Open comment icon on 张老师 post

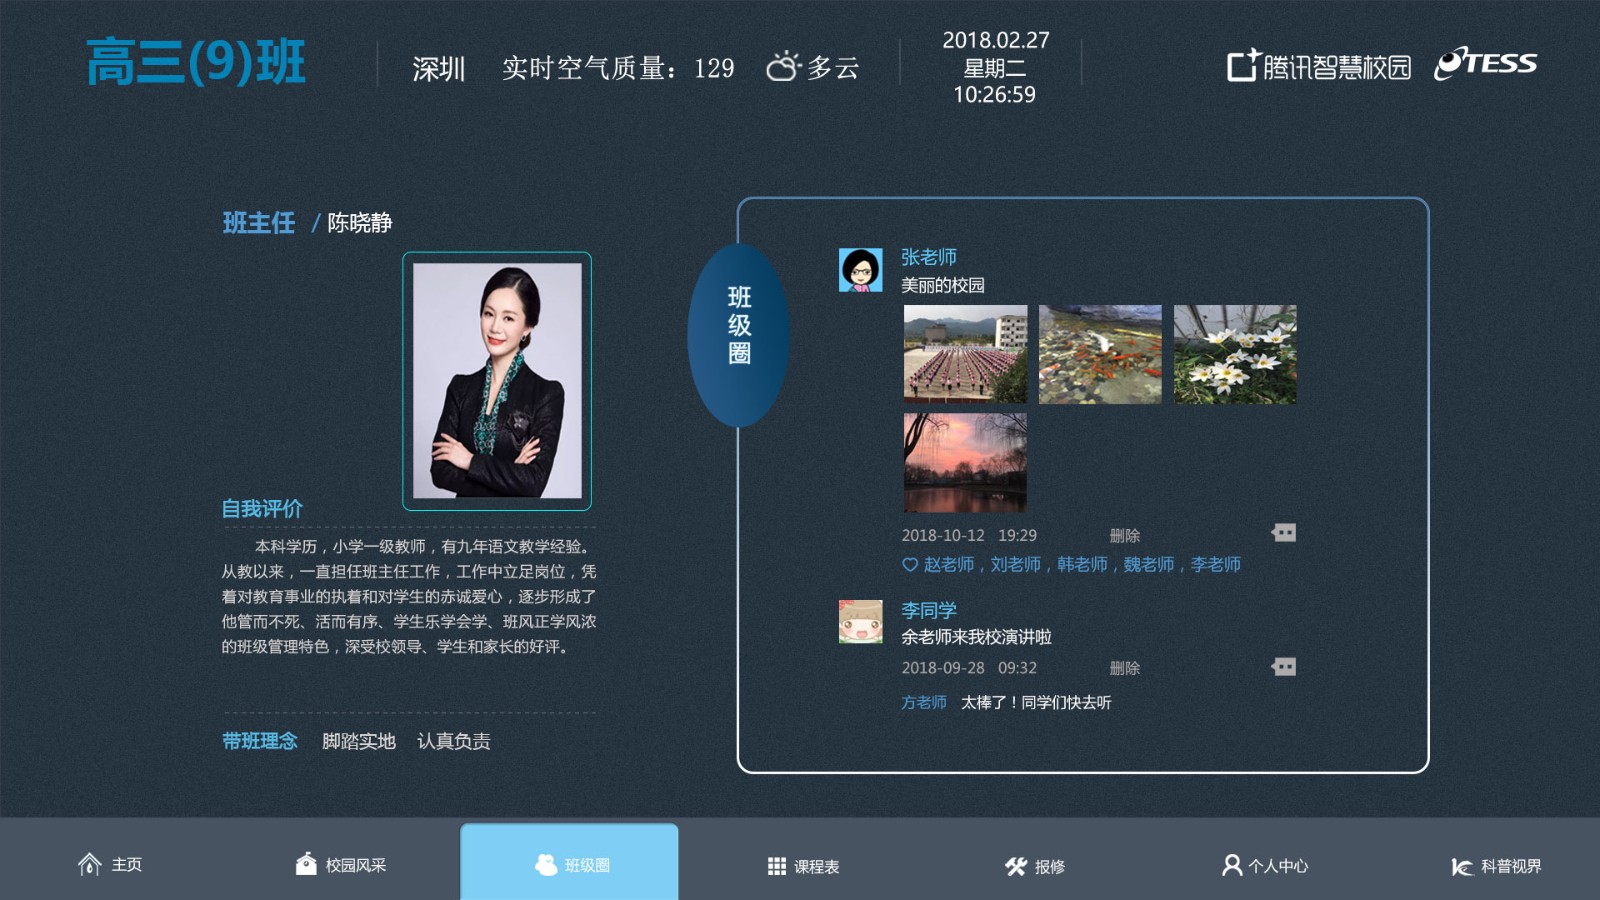[x=1284, y=533]
